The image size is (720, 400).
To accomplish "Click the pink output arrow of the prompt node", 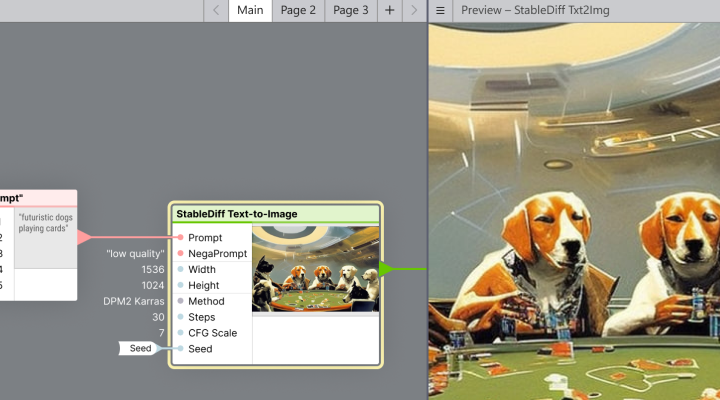I will 84,237.
